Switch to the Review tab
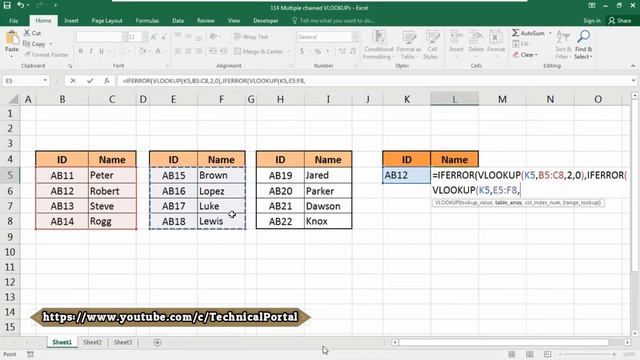 point(206,21)
